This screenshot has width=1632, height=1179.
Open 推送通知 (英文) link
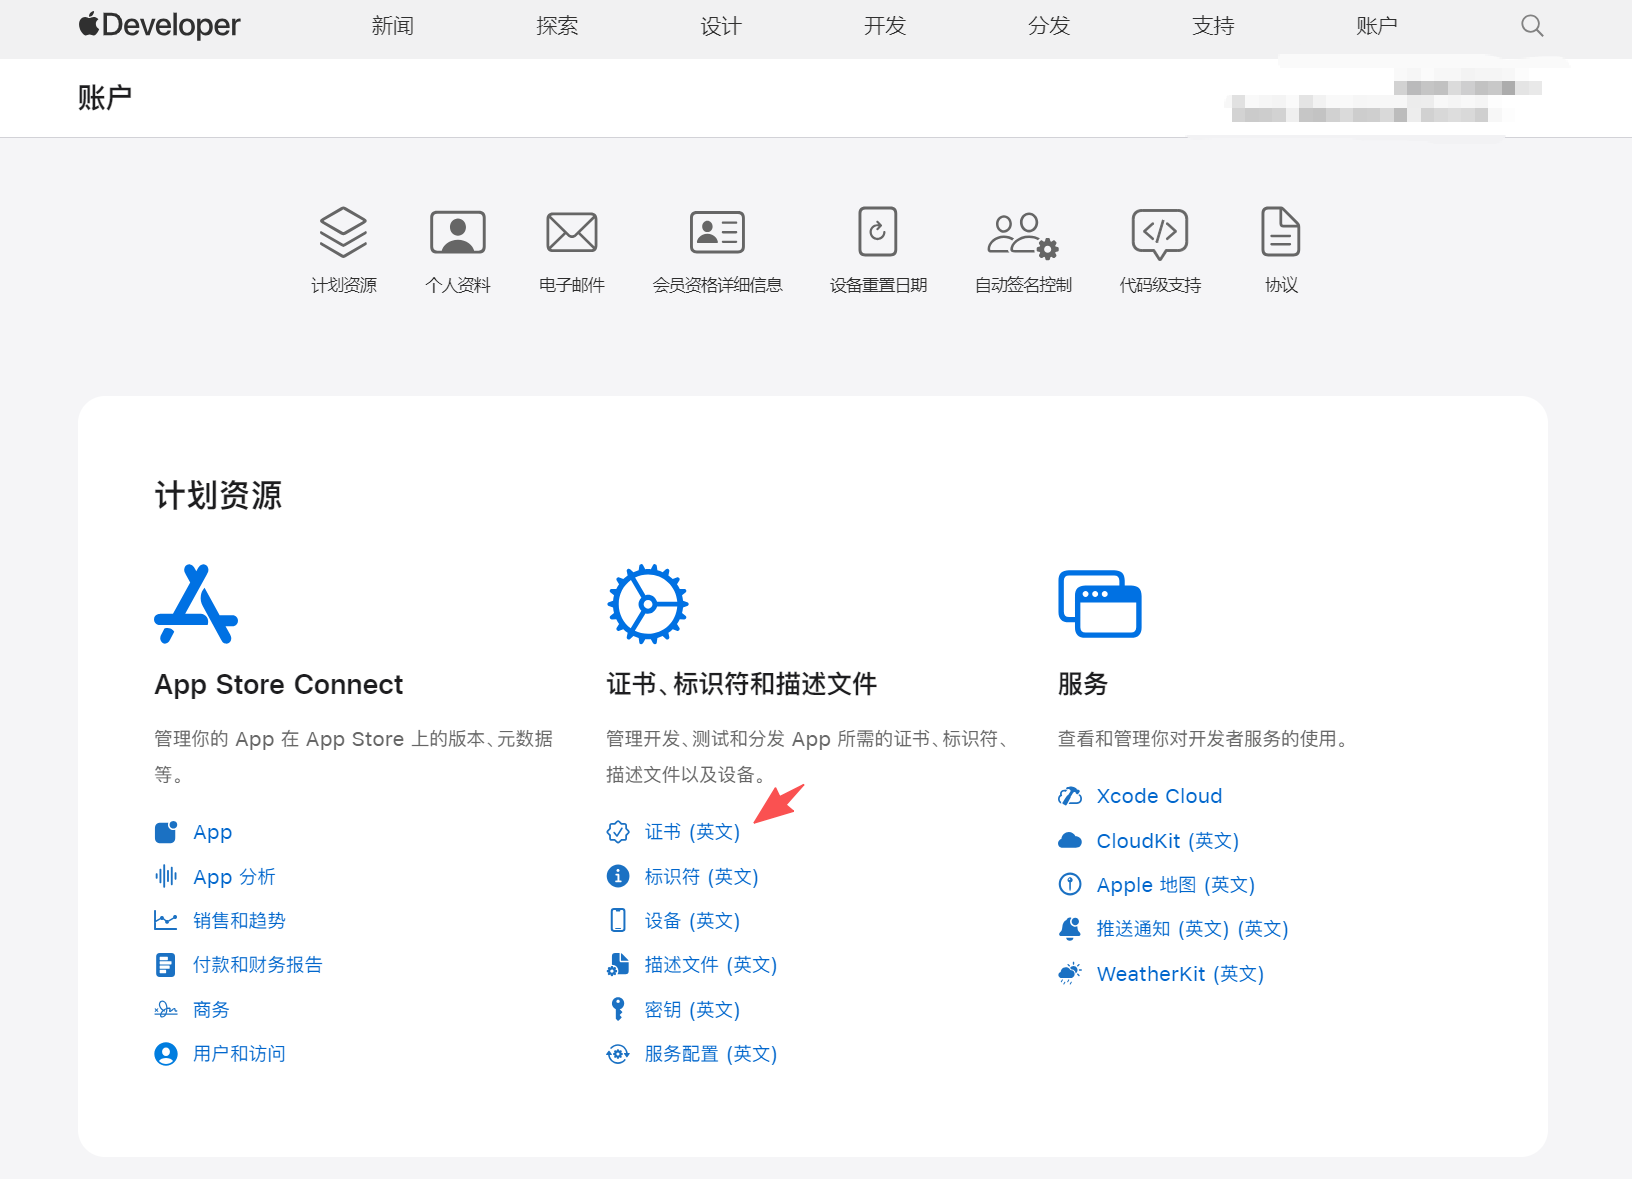coord(1193,929)
